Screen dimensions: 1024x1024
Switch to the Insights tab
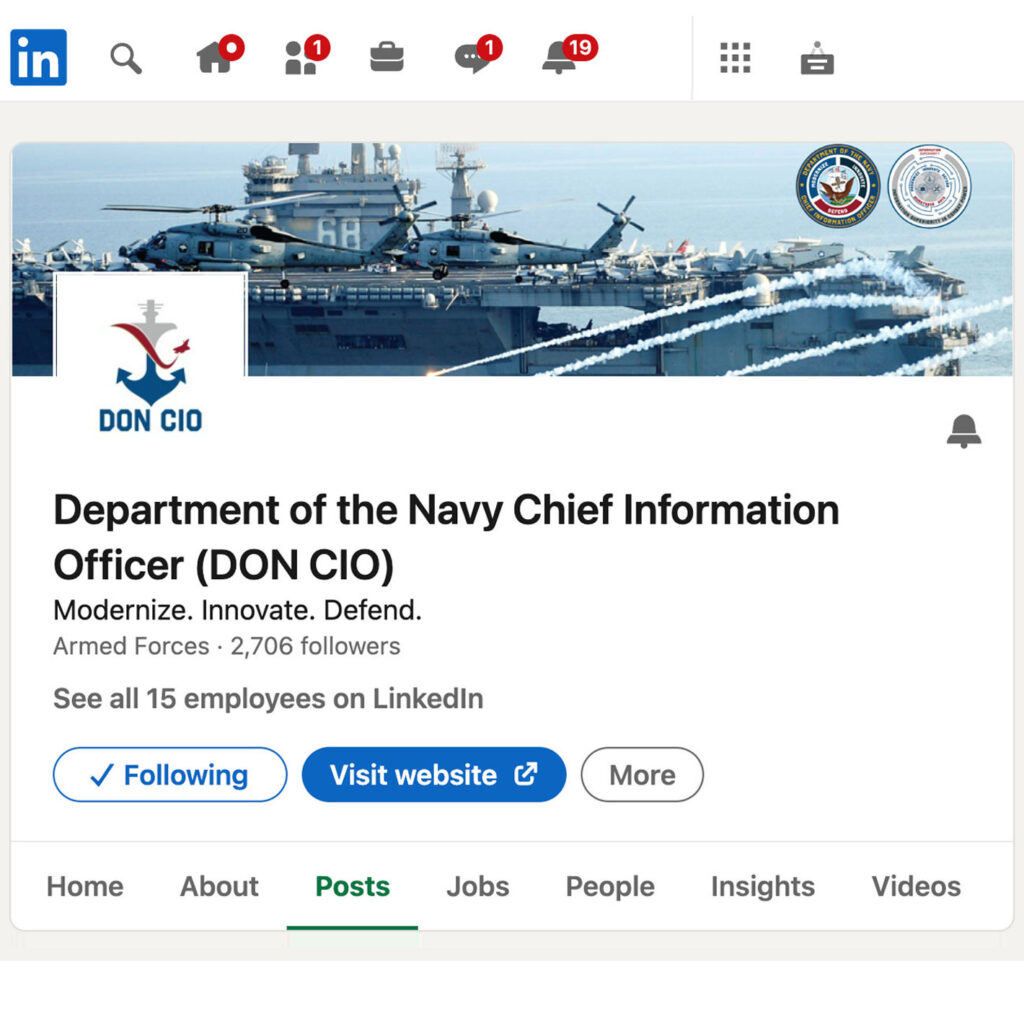[763, 886]
